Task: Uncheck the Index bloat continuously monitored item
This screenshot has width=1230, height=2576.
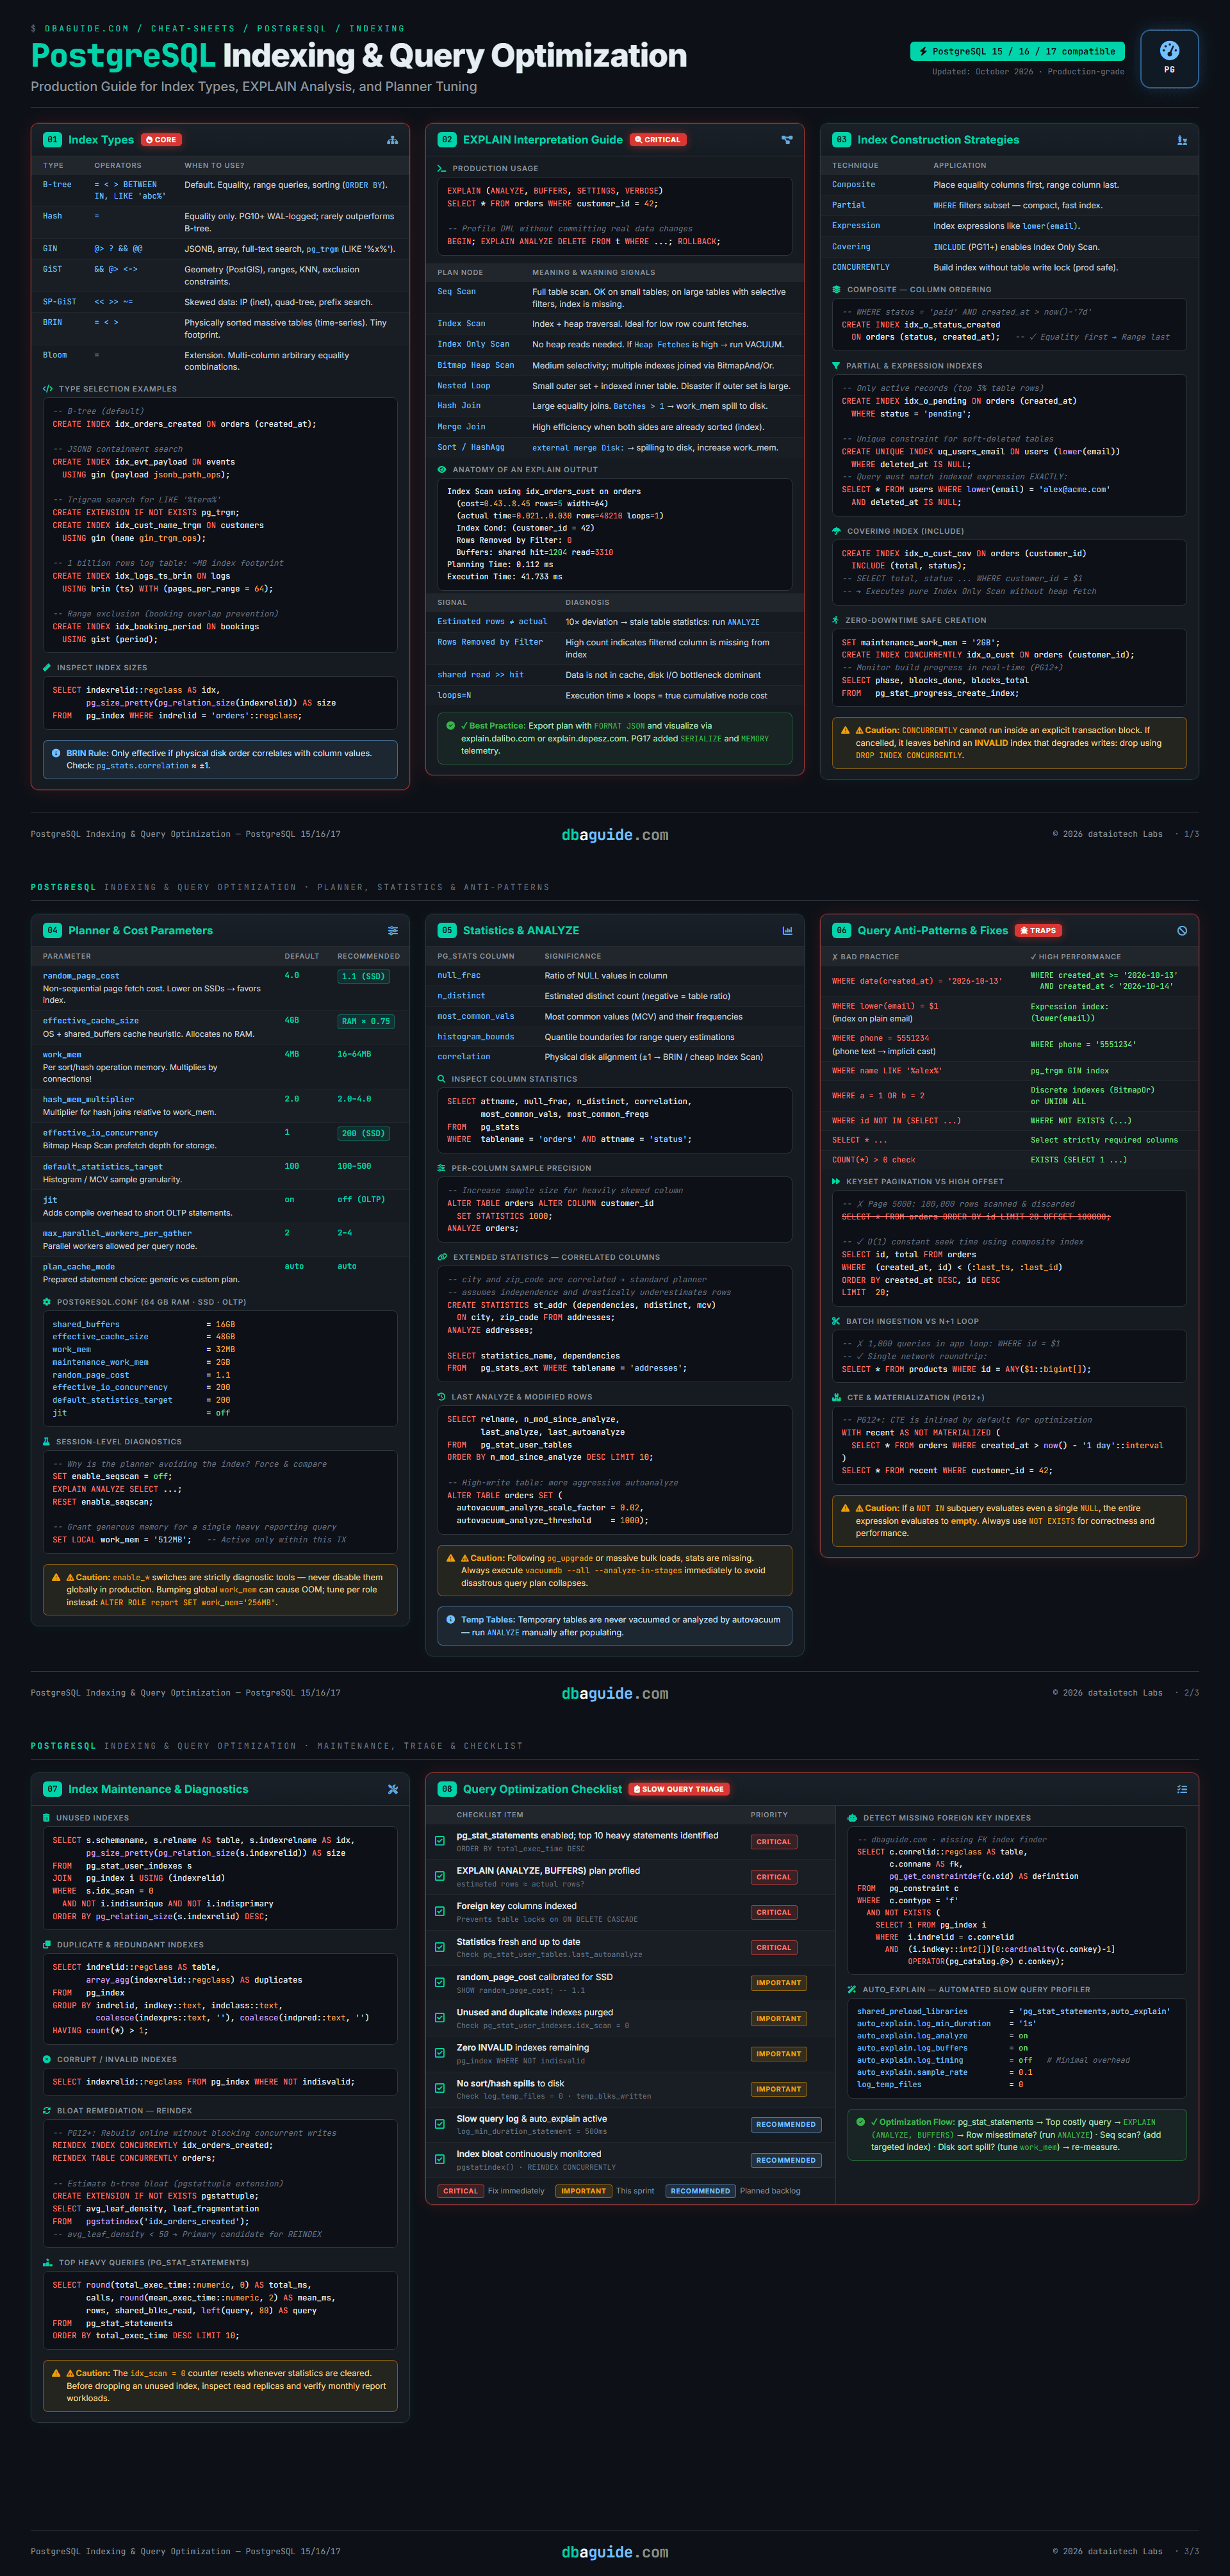Action: click(440, 2159)
